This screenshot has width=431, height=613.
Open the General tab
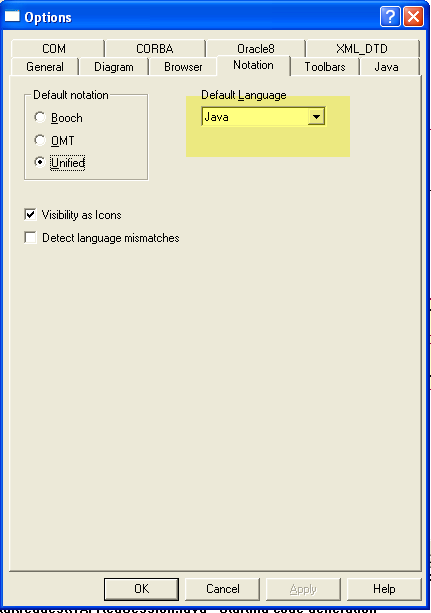(x=45, y=67)
